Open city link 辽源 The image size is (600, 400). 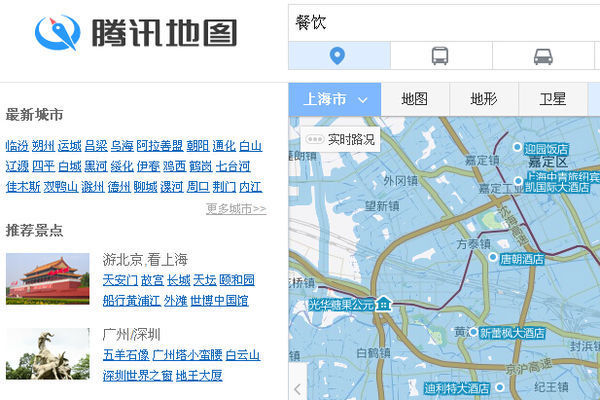(x=17, y=167)
